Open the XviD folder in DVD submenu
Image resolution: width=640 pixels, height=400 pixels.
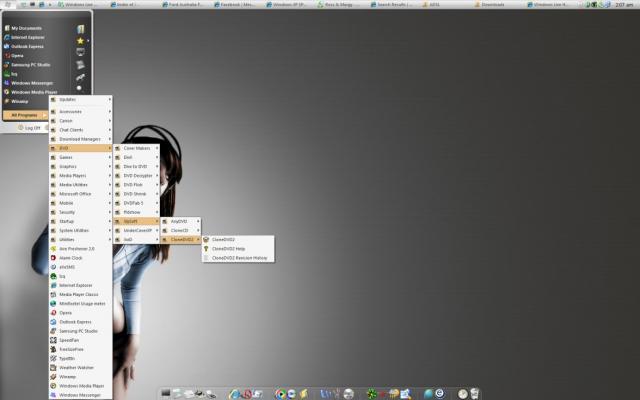coord(136,240)
